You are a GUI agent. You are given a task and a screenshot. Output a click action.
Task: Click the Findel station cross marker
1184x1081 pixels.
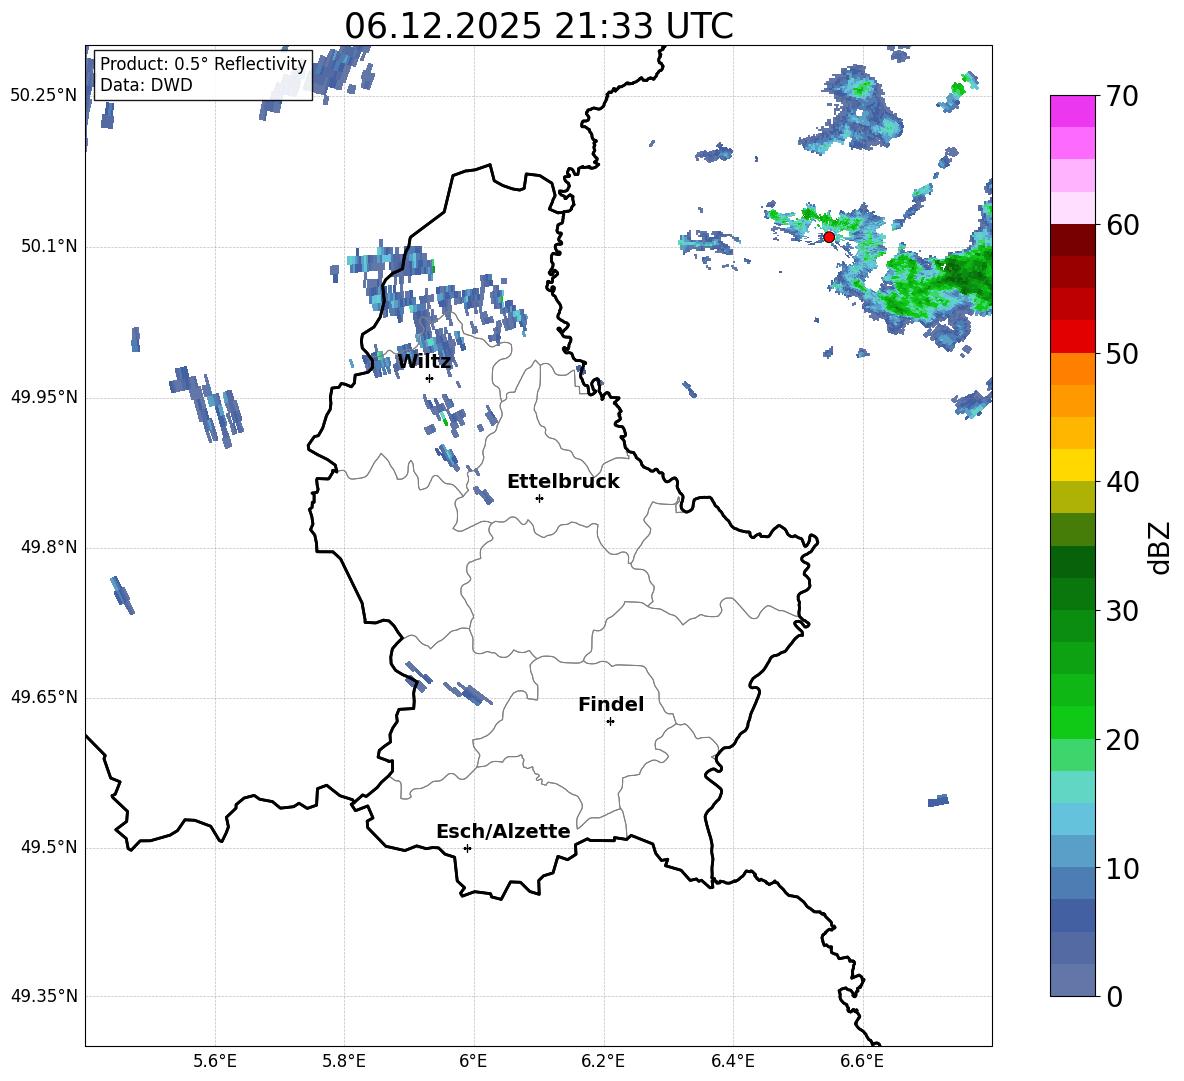tap(610, 722)
